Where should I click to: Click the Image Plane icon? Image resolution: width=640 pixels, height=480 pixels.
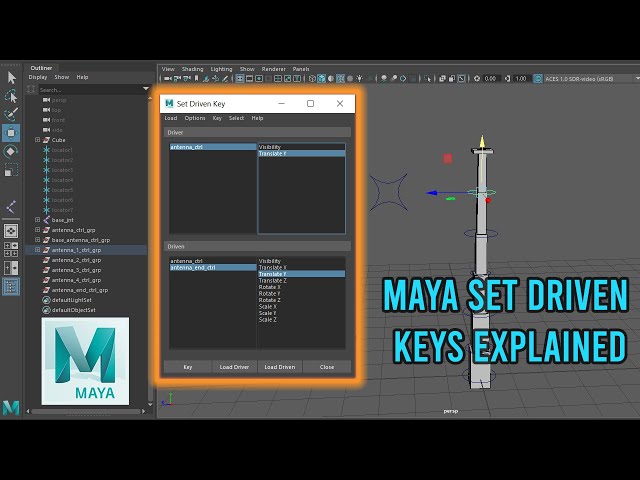[x=206, y=78]
